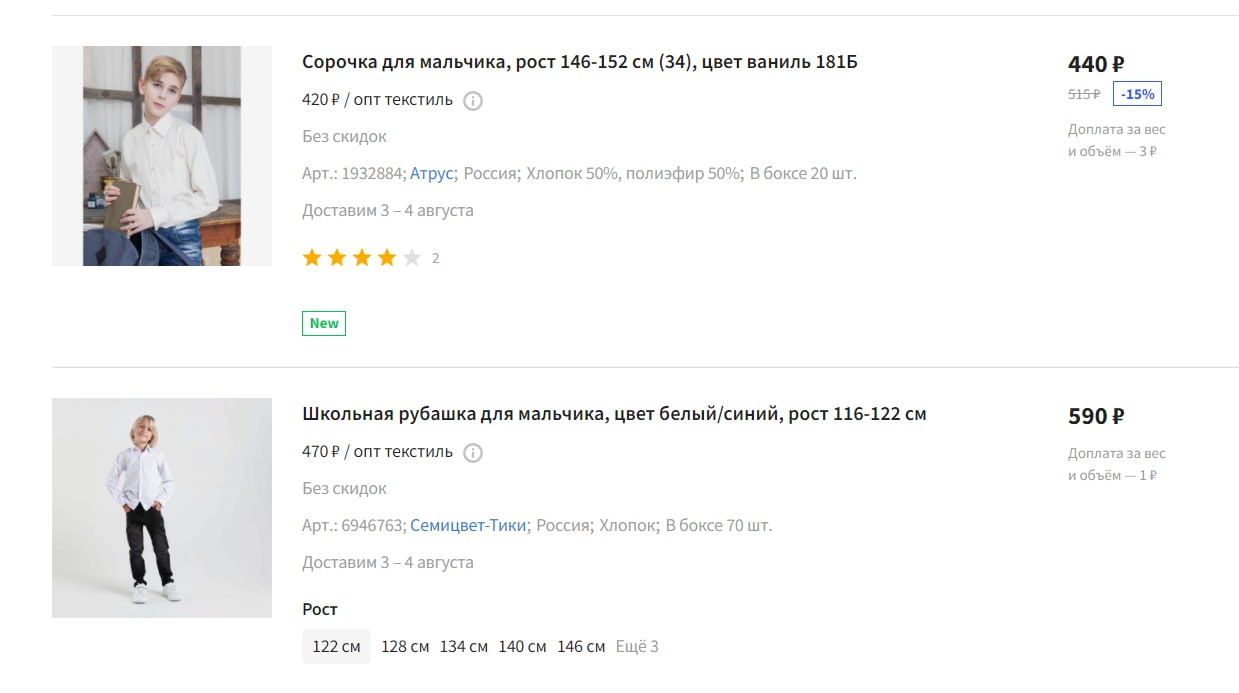Click the review count 2 beside stars
The width and height of the screenshot is (1239, 693).
435,258
